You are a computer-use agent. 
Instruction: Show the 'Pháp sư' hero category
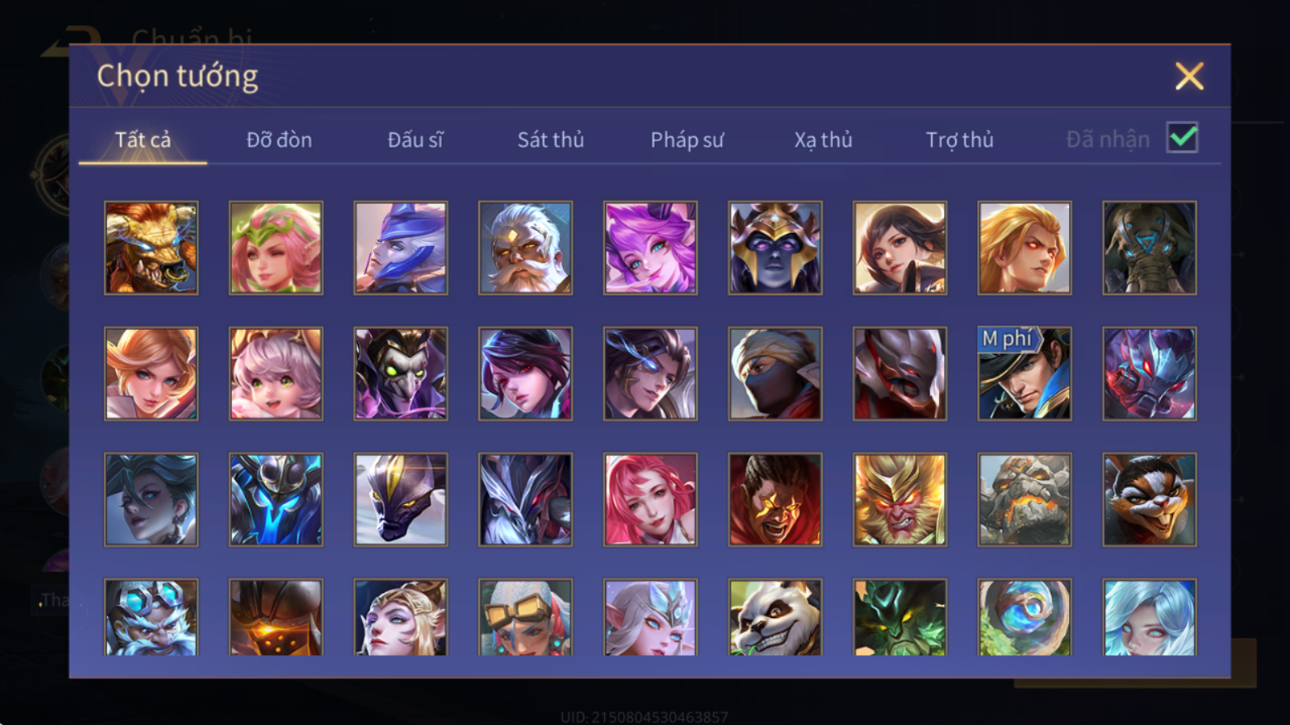pyautogui.click(x=686, y=140)
